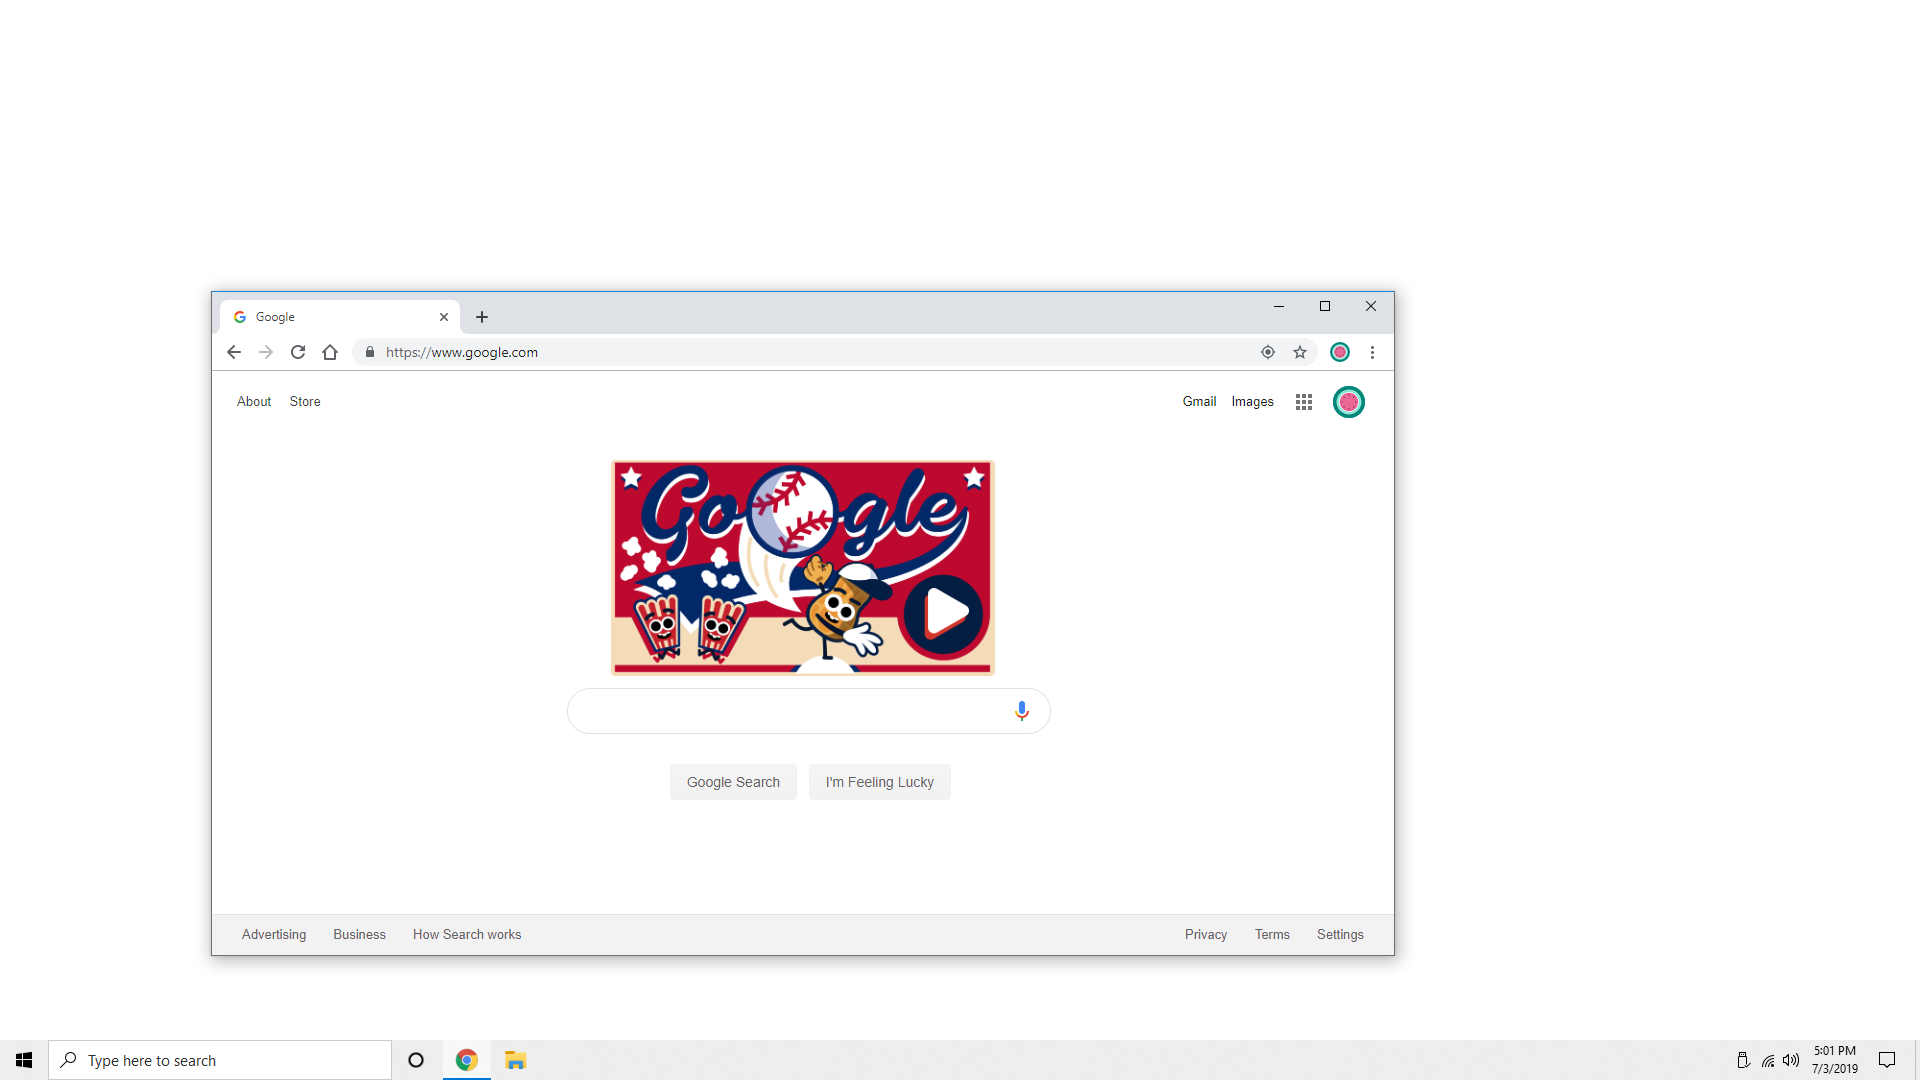Screen dimensions: 1920x1080
Task: Click About link in bottom navigation
Action: (x=253, y=401)
